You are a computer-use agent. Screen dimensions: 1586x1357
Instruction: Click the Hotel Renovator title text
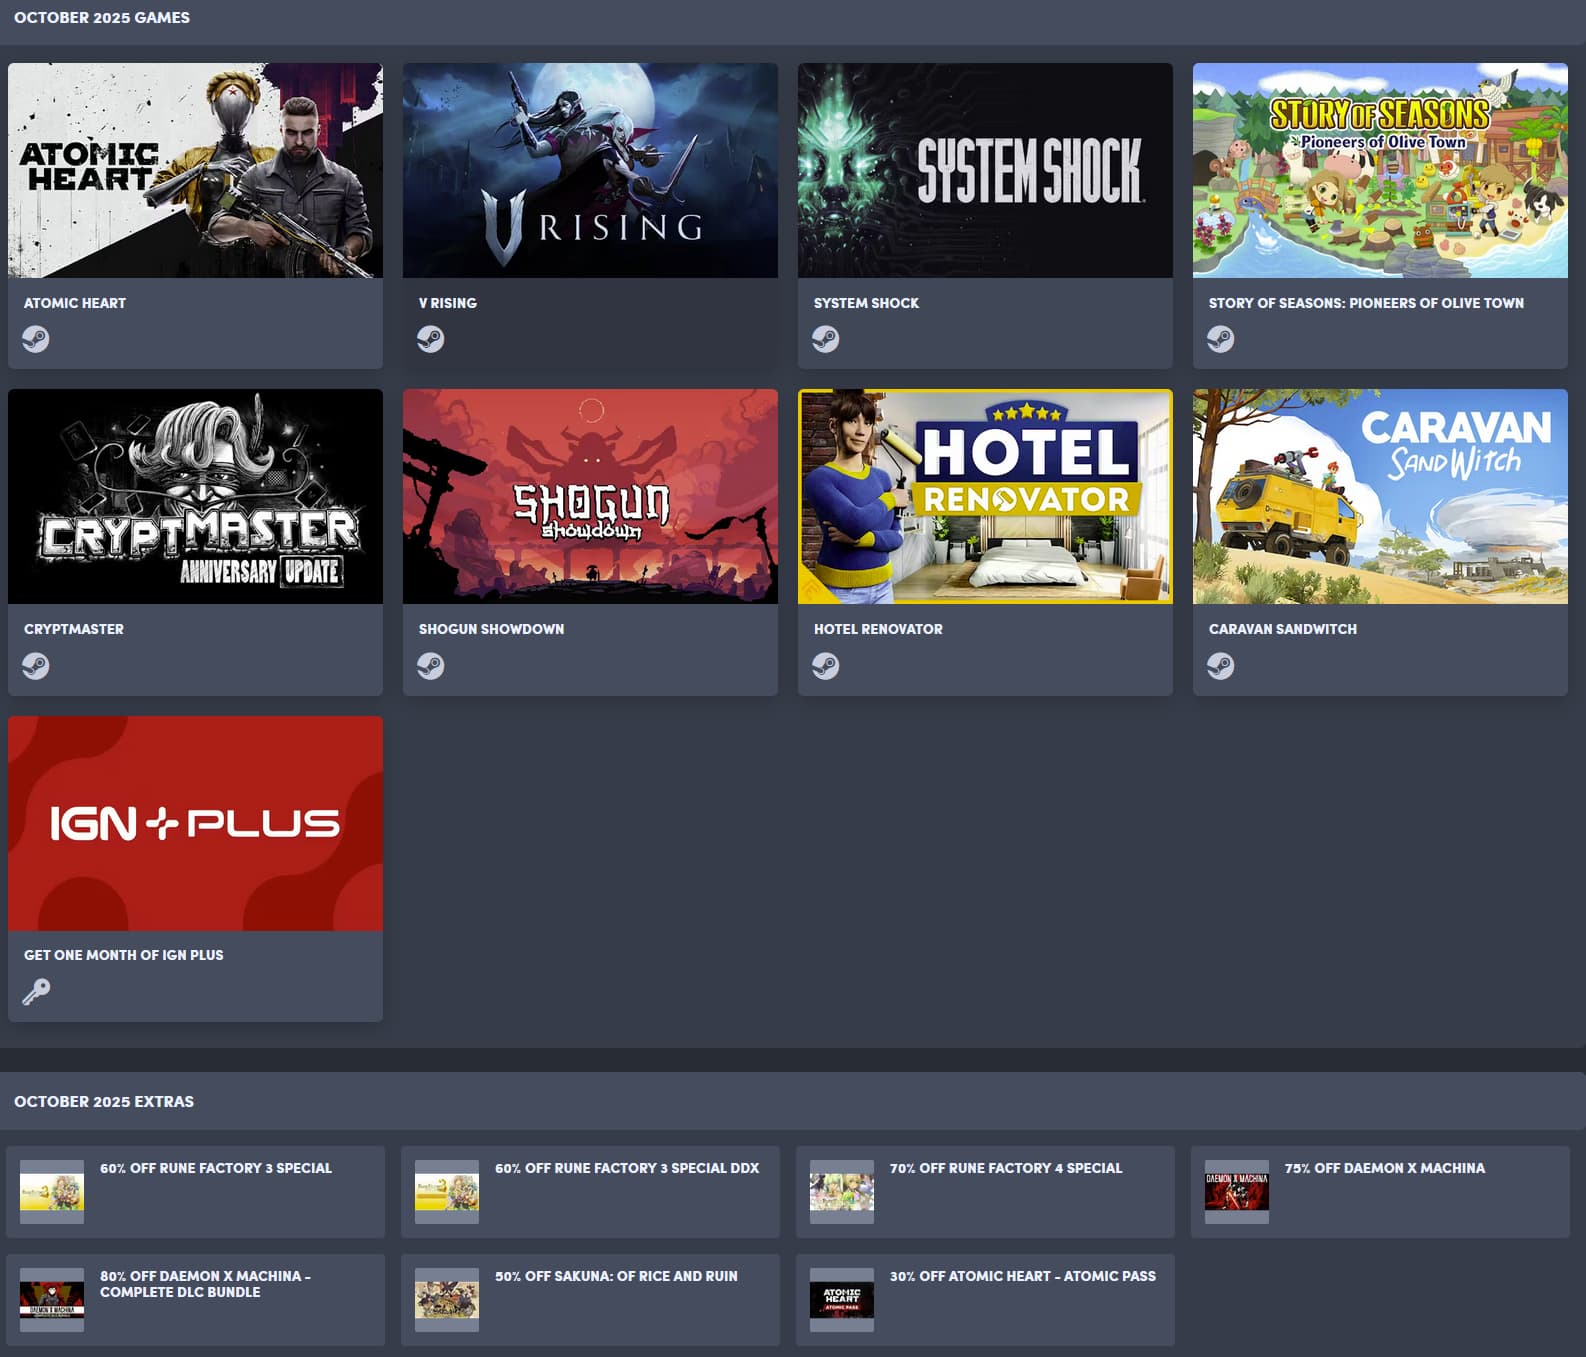(878, 629)
